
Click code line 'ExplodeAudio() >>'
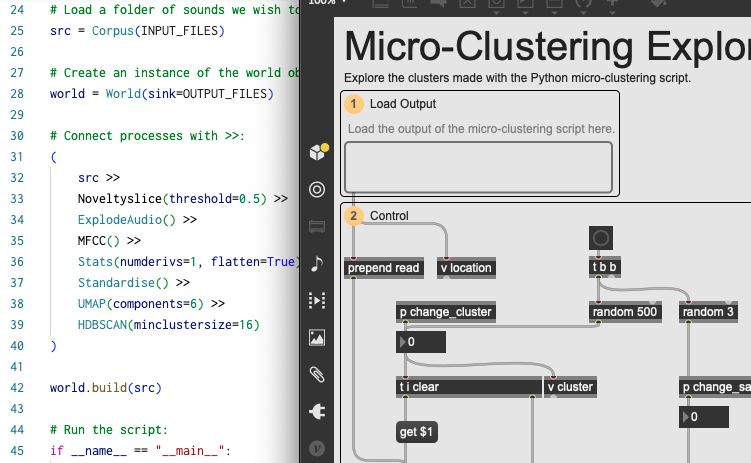(x=137, y=220)
